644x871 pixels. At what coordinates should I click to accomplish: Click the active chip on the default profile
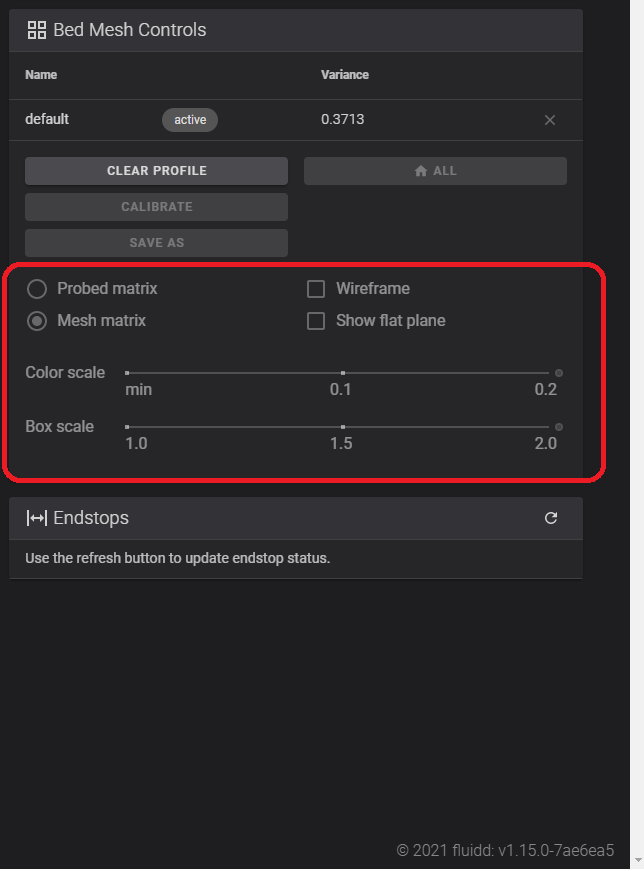[189, 119]
